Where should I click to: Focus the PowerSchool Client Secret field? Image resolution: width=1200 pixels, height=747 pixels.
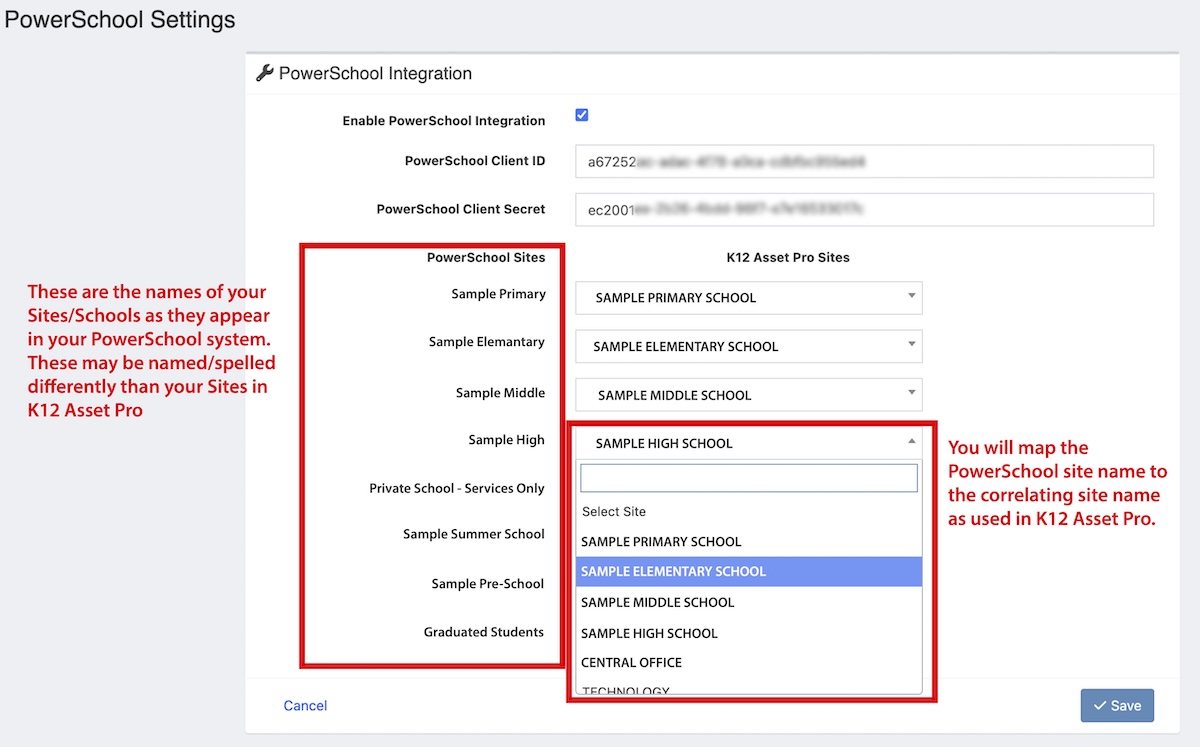coord(864,210)
